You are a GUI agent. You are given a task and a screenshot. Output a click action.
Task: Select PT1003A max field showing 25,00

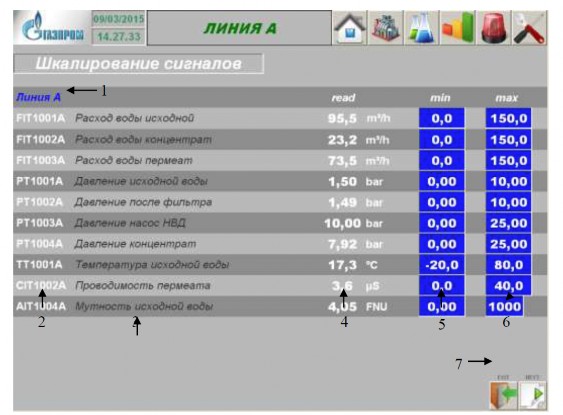click(x=508, y=223)
